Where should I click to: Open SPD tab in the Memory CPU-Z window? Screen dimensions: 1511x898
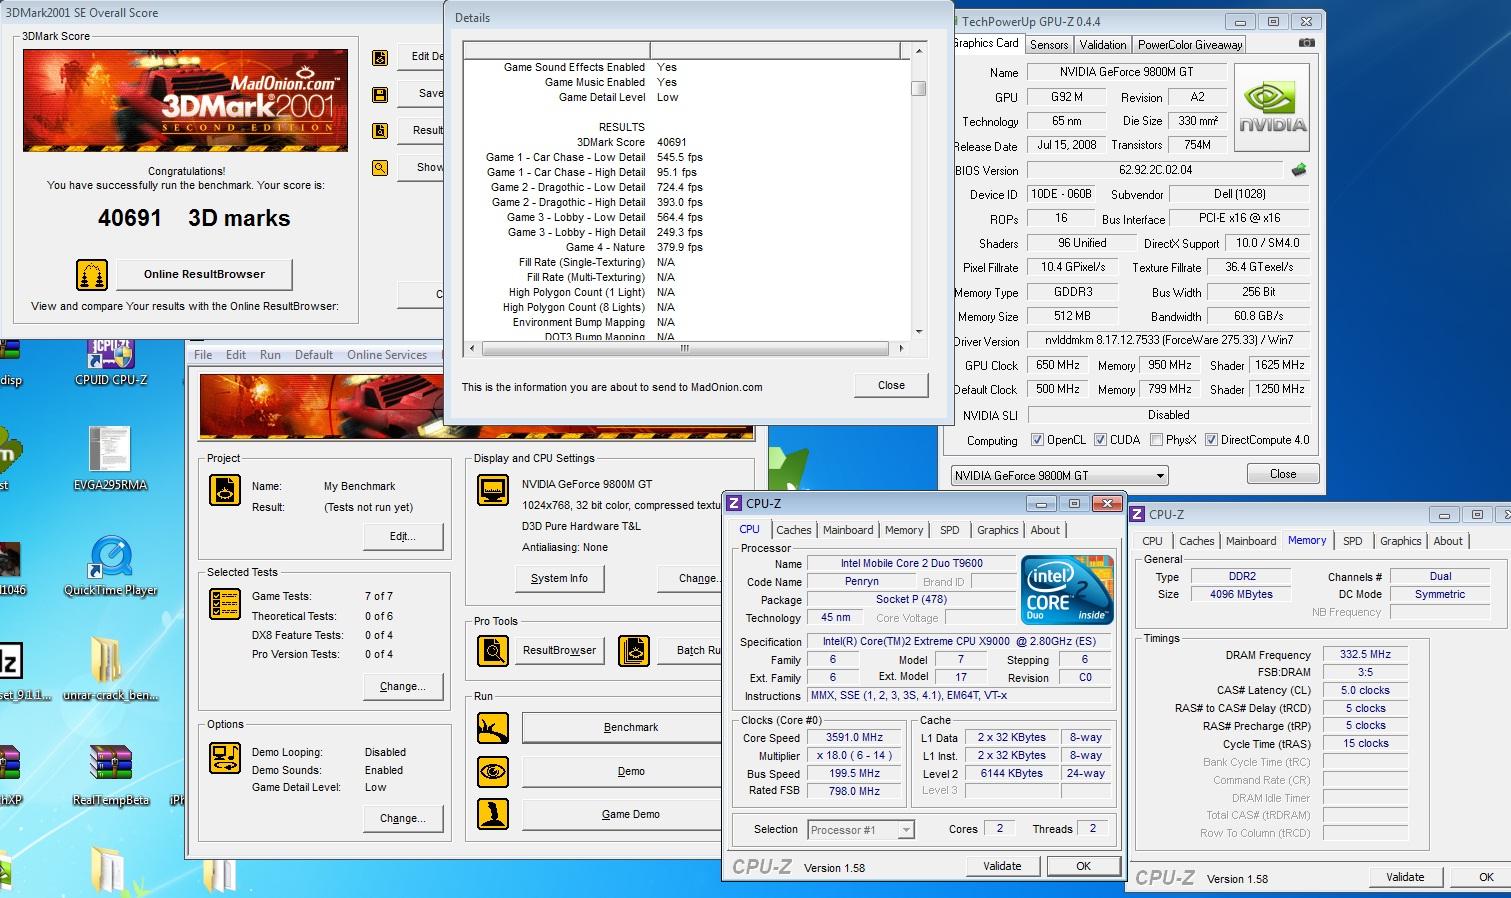click(x=1353, y=541)
